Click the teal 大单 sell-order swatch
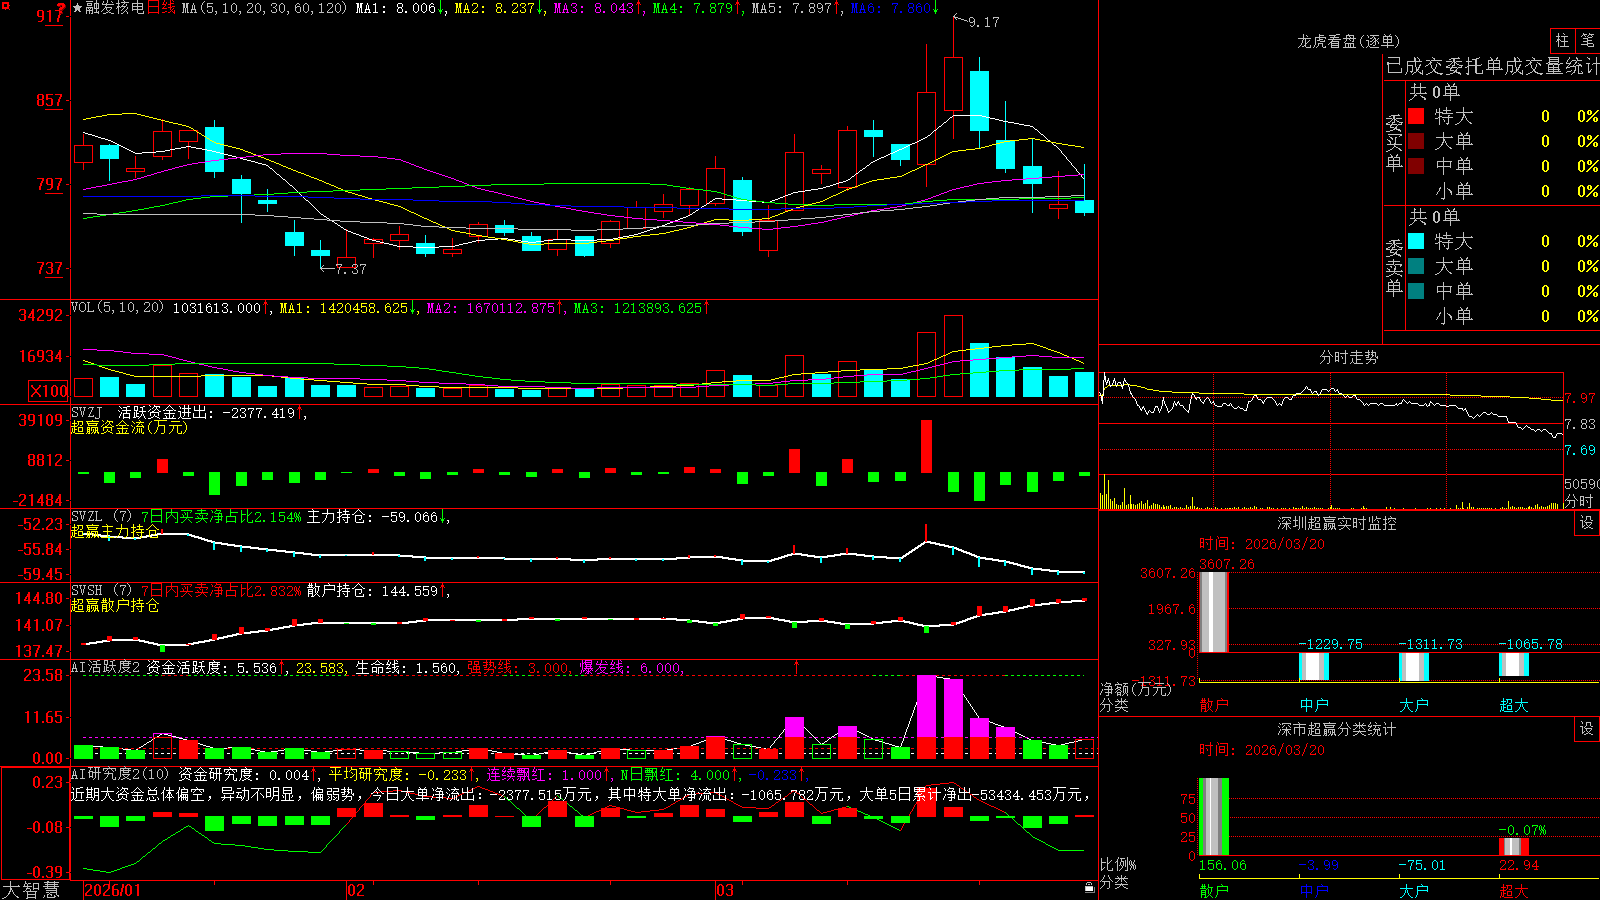 tap(1416, 266)
